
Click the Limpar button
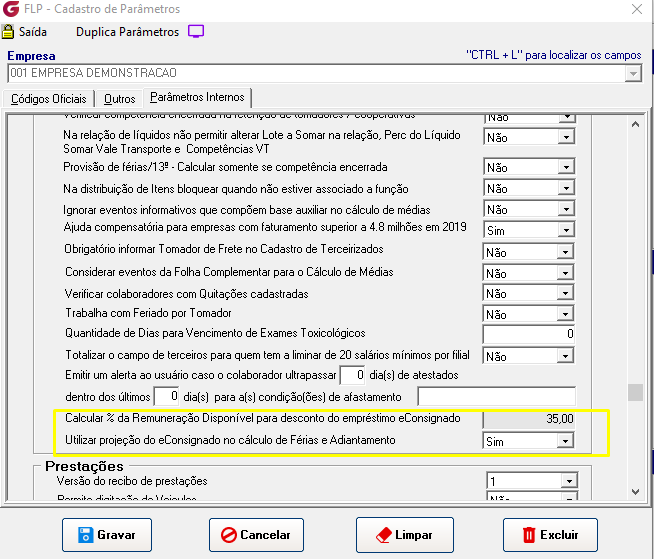(x=405, y=535)
